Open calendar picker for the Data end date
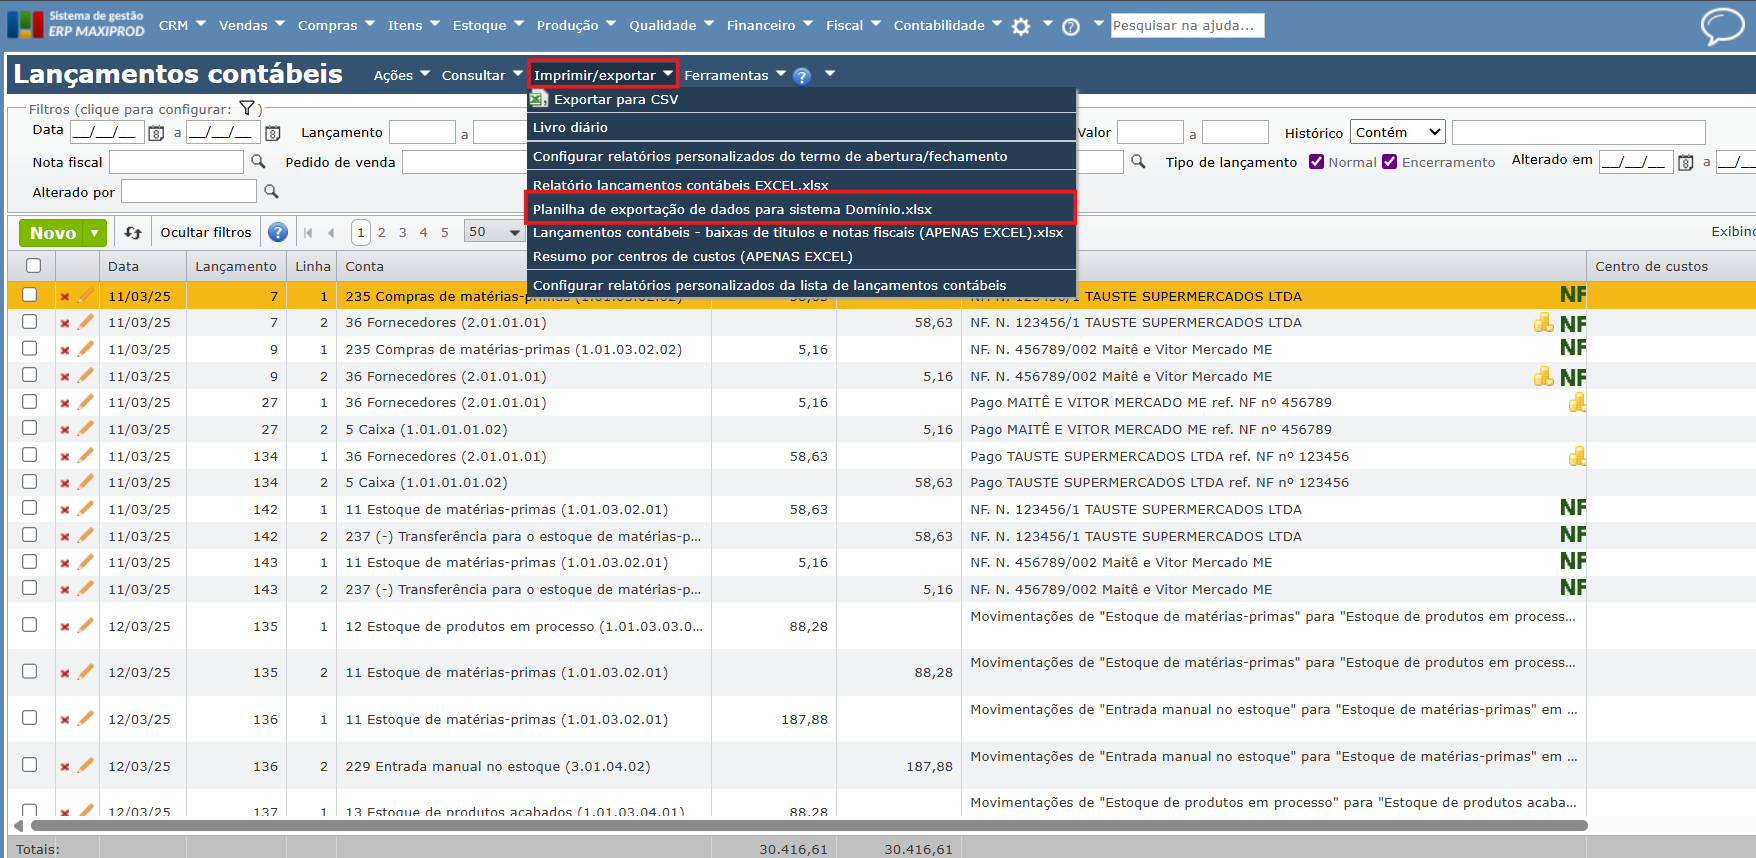Viewport: 1756px width, 858px height. 273,133
